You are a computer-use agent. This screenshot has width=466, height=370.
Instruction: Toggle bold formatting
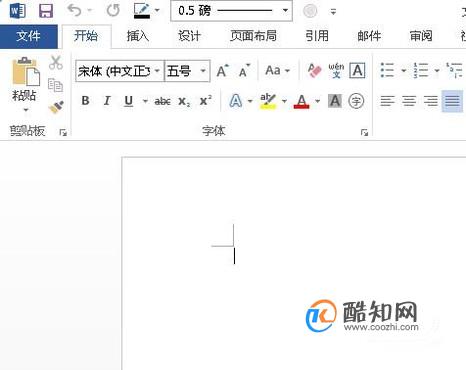point(85,101)
